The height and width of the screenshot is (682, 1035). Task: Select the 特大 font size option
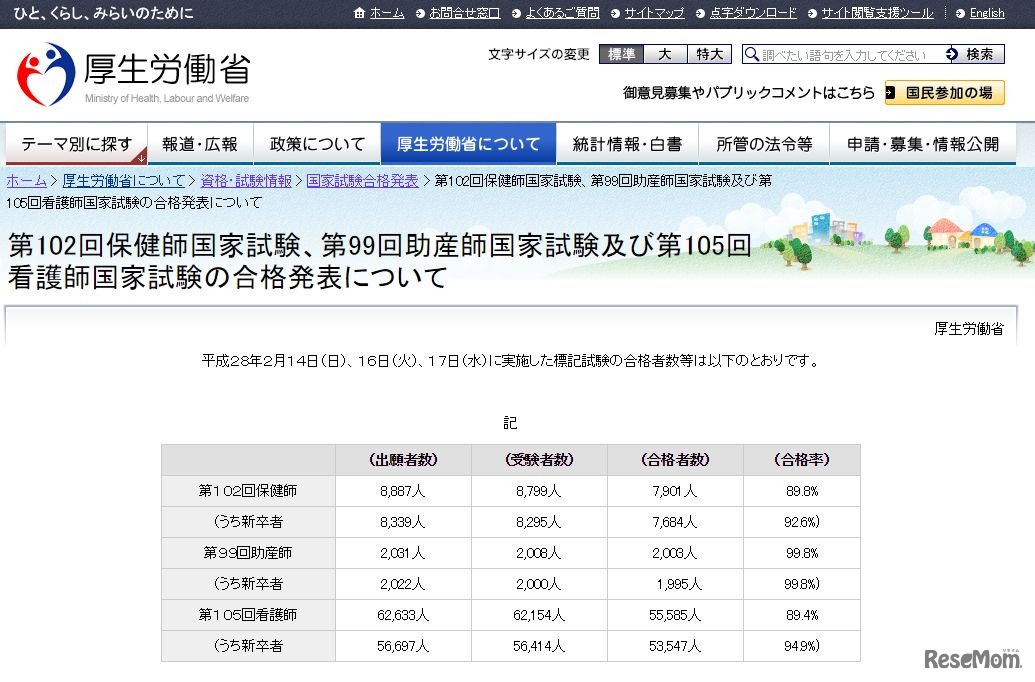point(709,54)
